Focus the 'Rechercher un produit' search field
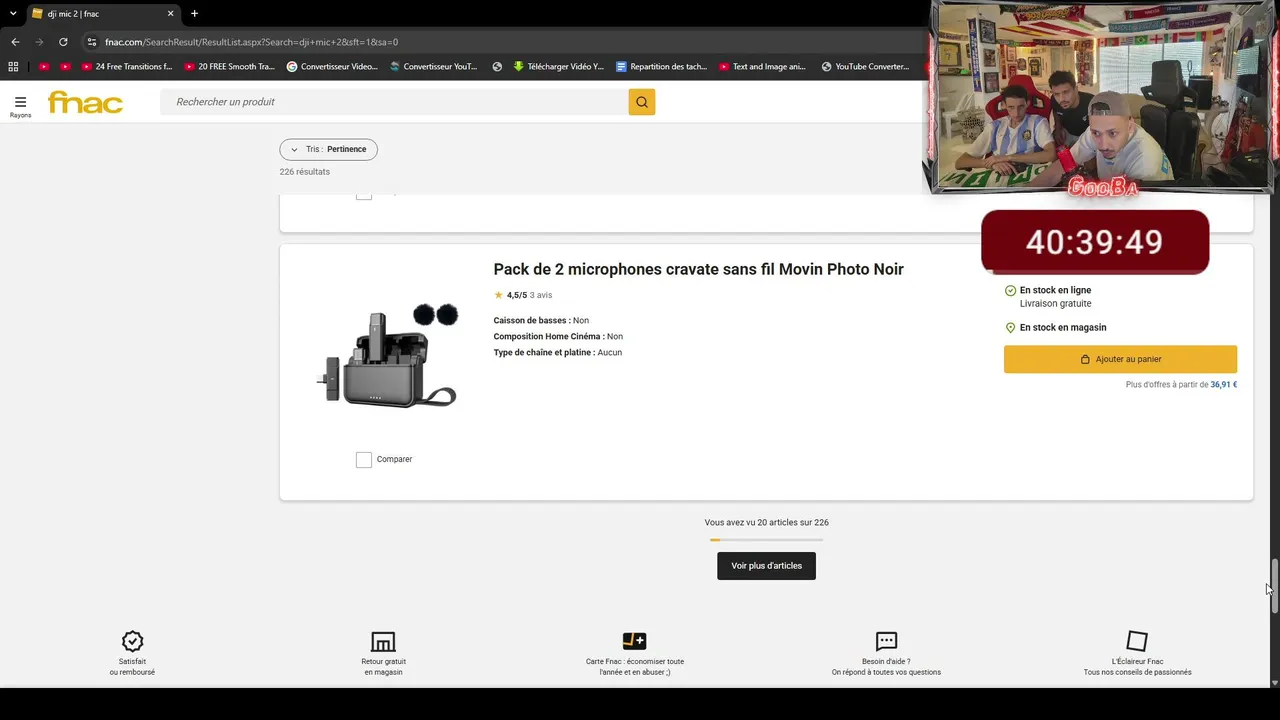 (x=394, y=102)
